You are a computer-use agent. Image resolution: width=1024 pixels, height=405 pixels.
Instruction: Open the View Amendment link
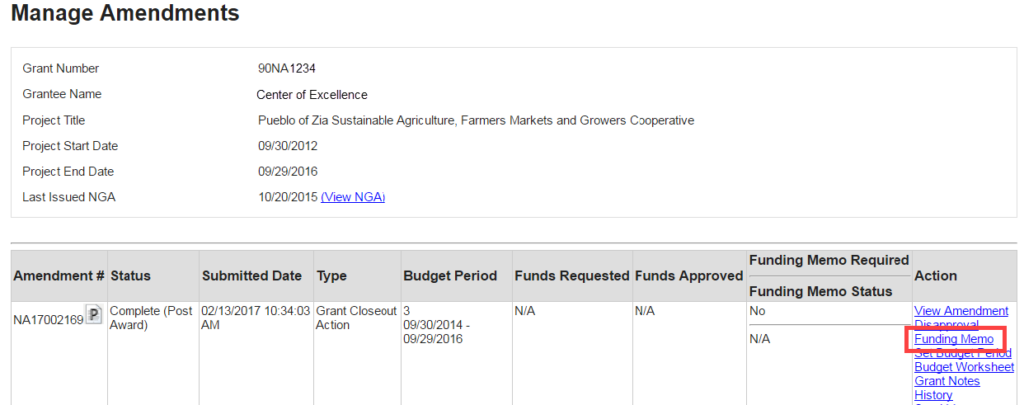click(960, 311)
